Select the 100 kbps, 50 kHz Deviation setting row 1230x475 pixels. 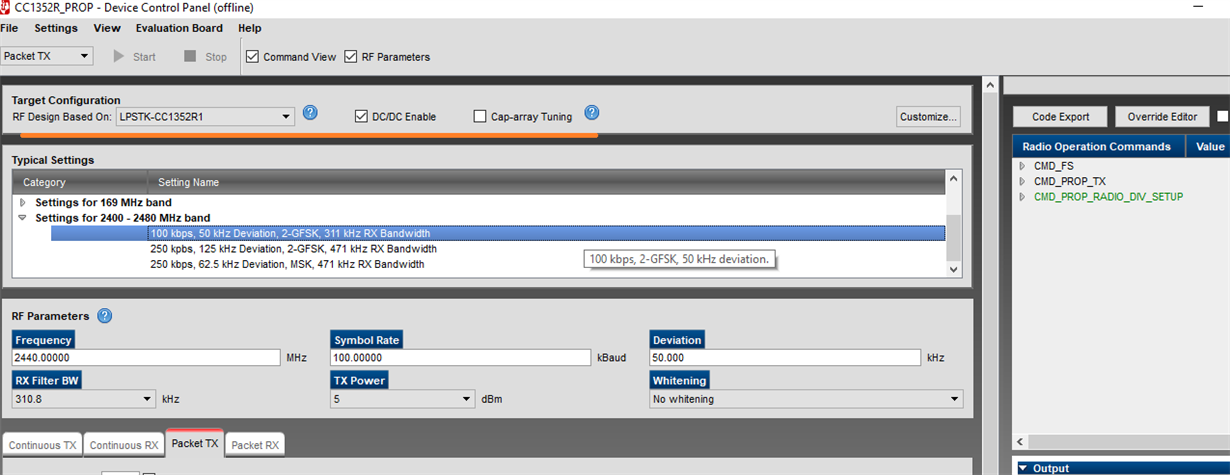click(x=498, y=233)
